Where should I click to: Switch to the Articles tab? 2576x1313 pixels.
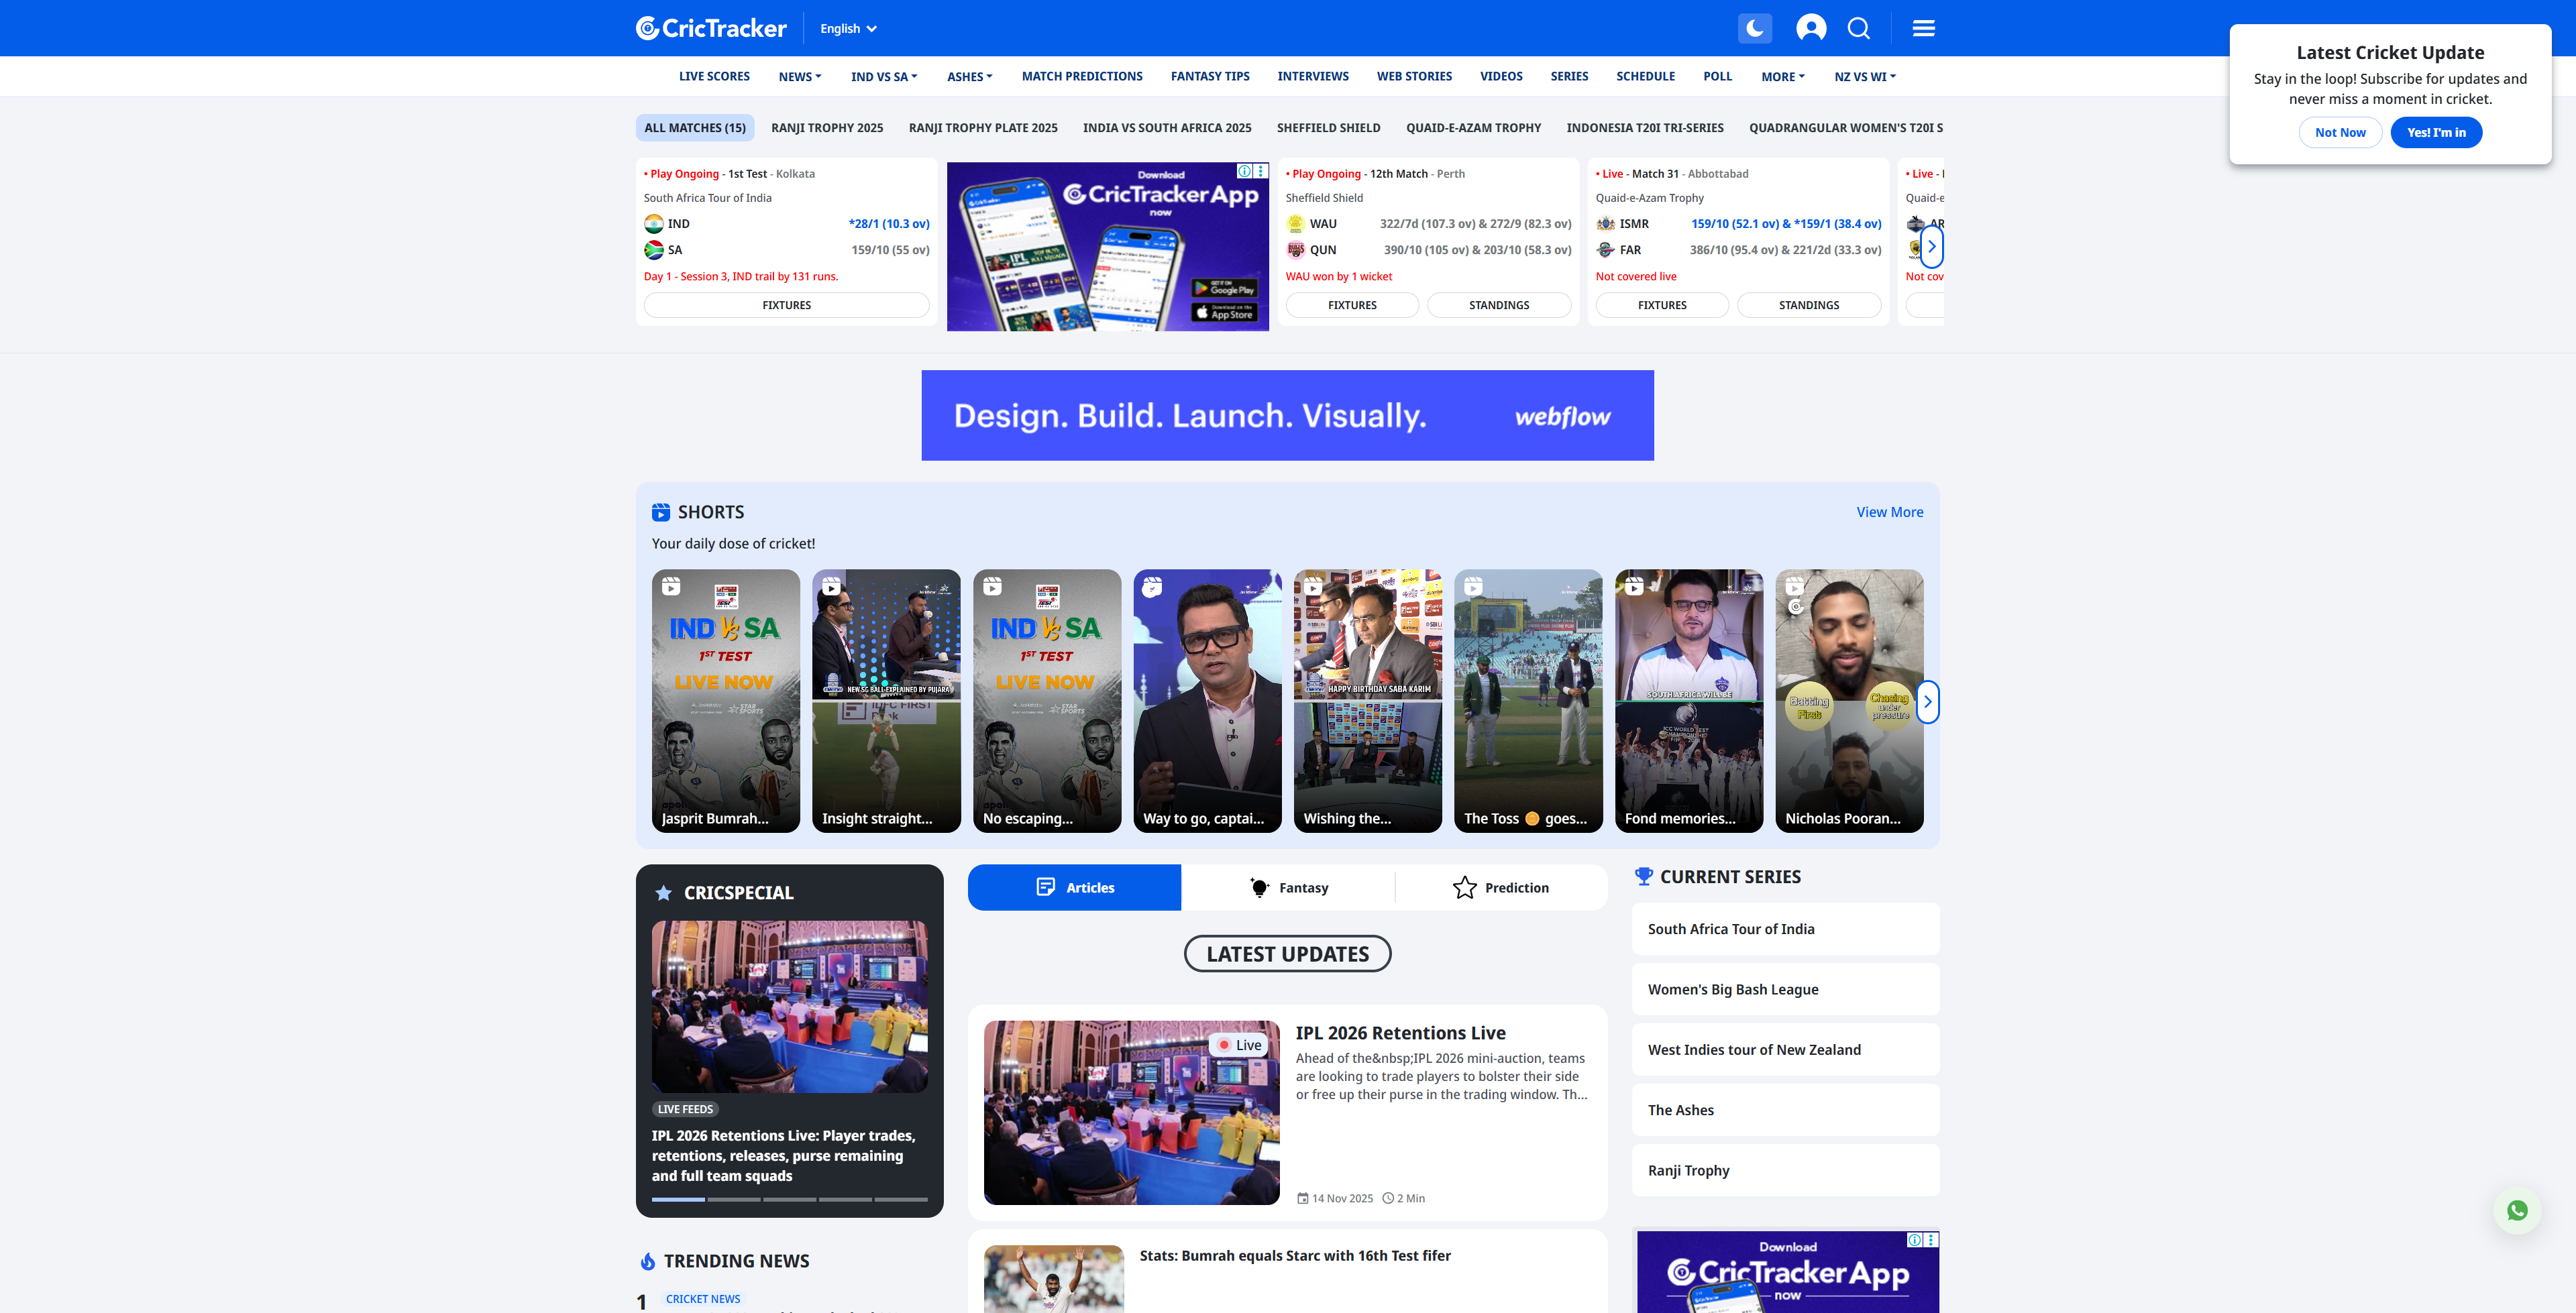pyautogui.click(x=1074, y=888)
